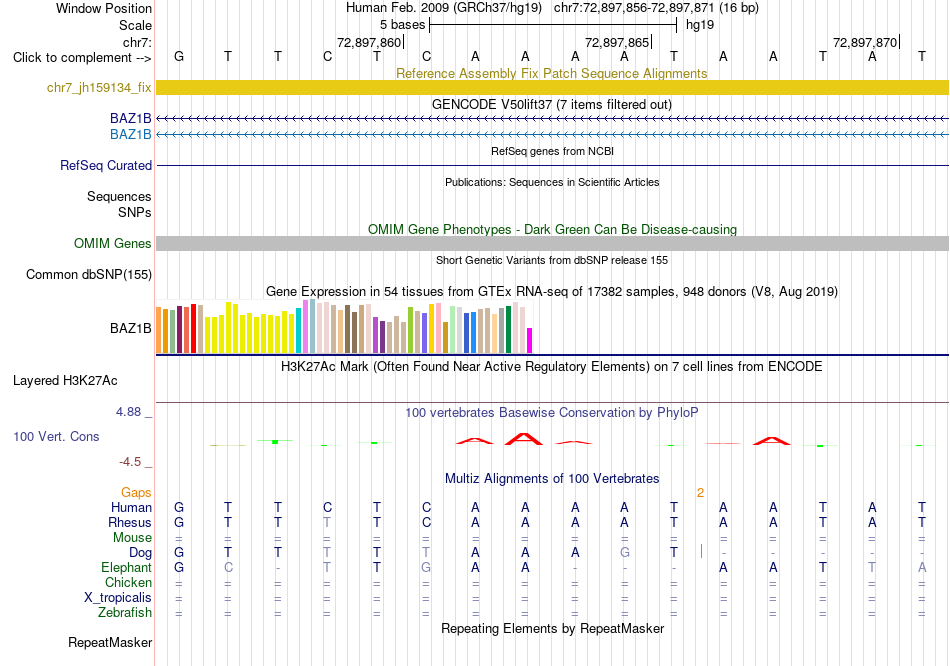Viewport: 950px width, 666px height.
Task: Click the Layered H3K27Ac track label
Action: (65, 381)
